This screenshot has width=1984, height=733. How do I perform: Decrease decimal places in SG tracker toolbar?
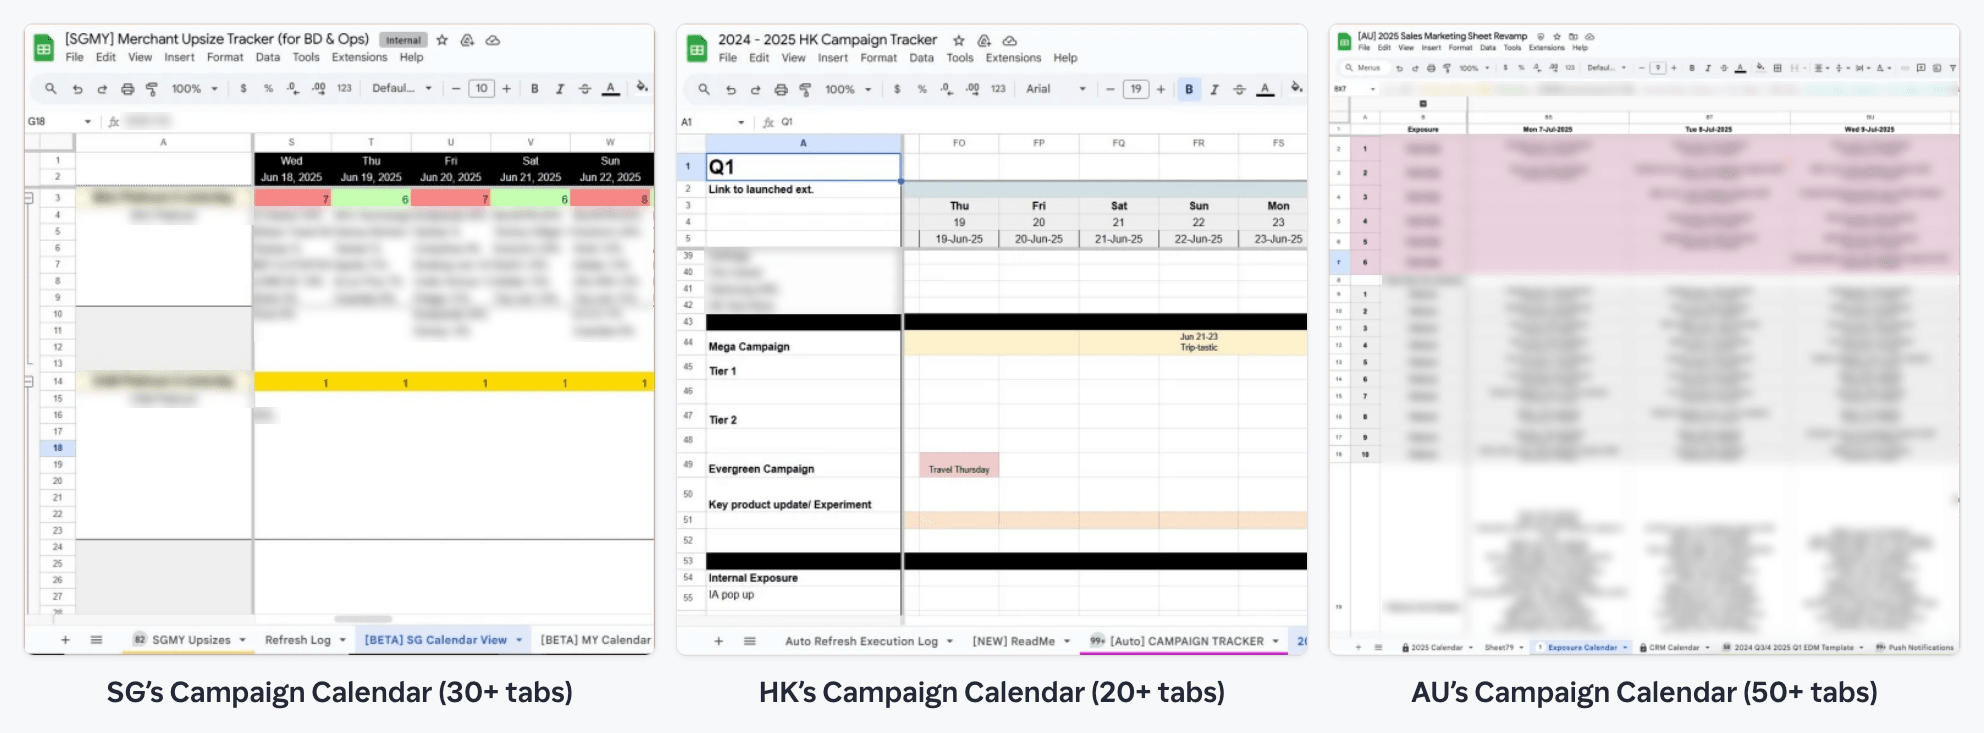(x=292, y=88)
